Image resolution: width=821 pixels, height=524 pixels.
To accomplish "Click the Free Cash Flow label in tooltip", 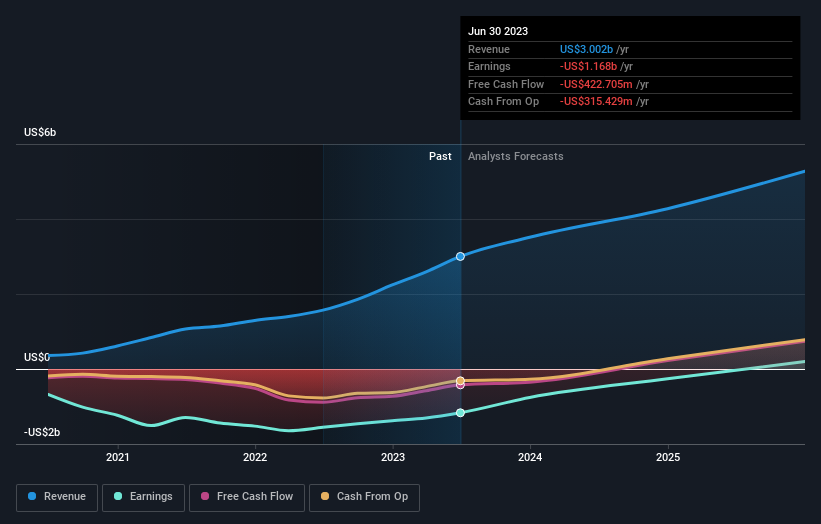I will pyautogui.click(x=506, y=84).
